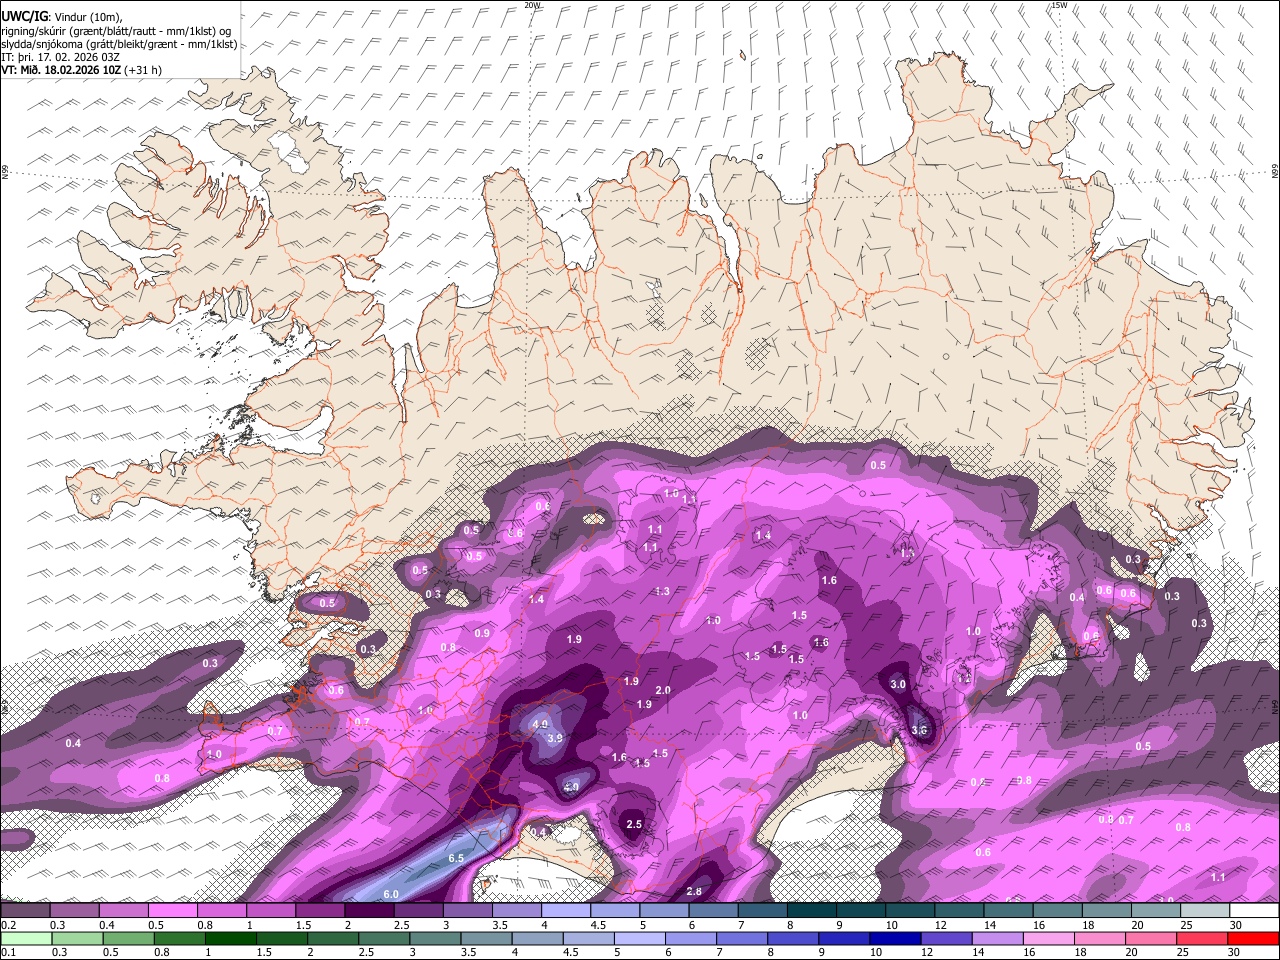The height and width of the screenshot is (960, 1280).
Task: Click the 2.8 value label on the map
Action: (694, 892)
